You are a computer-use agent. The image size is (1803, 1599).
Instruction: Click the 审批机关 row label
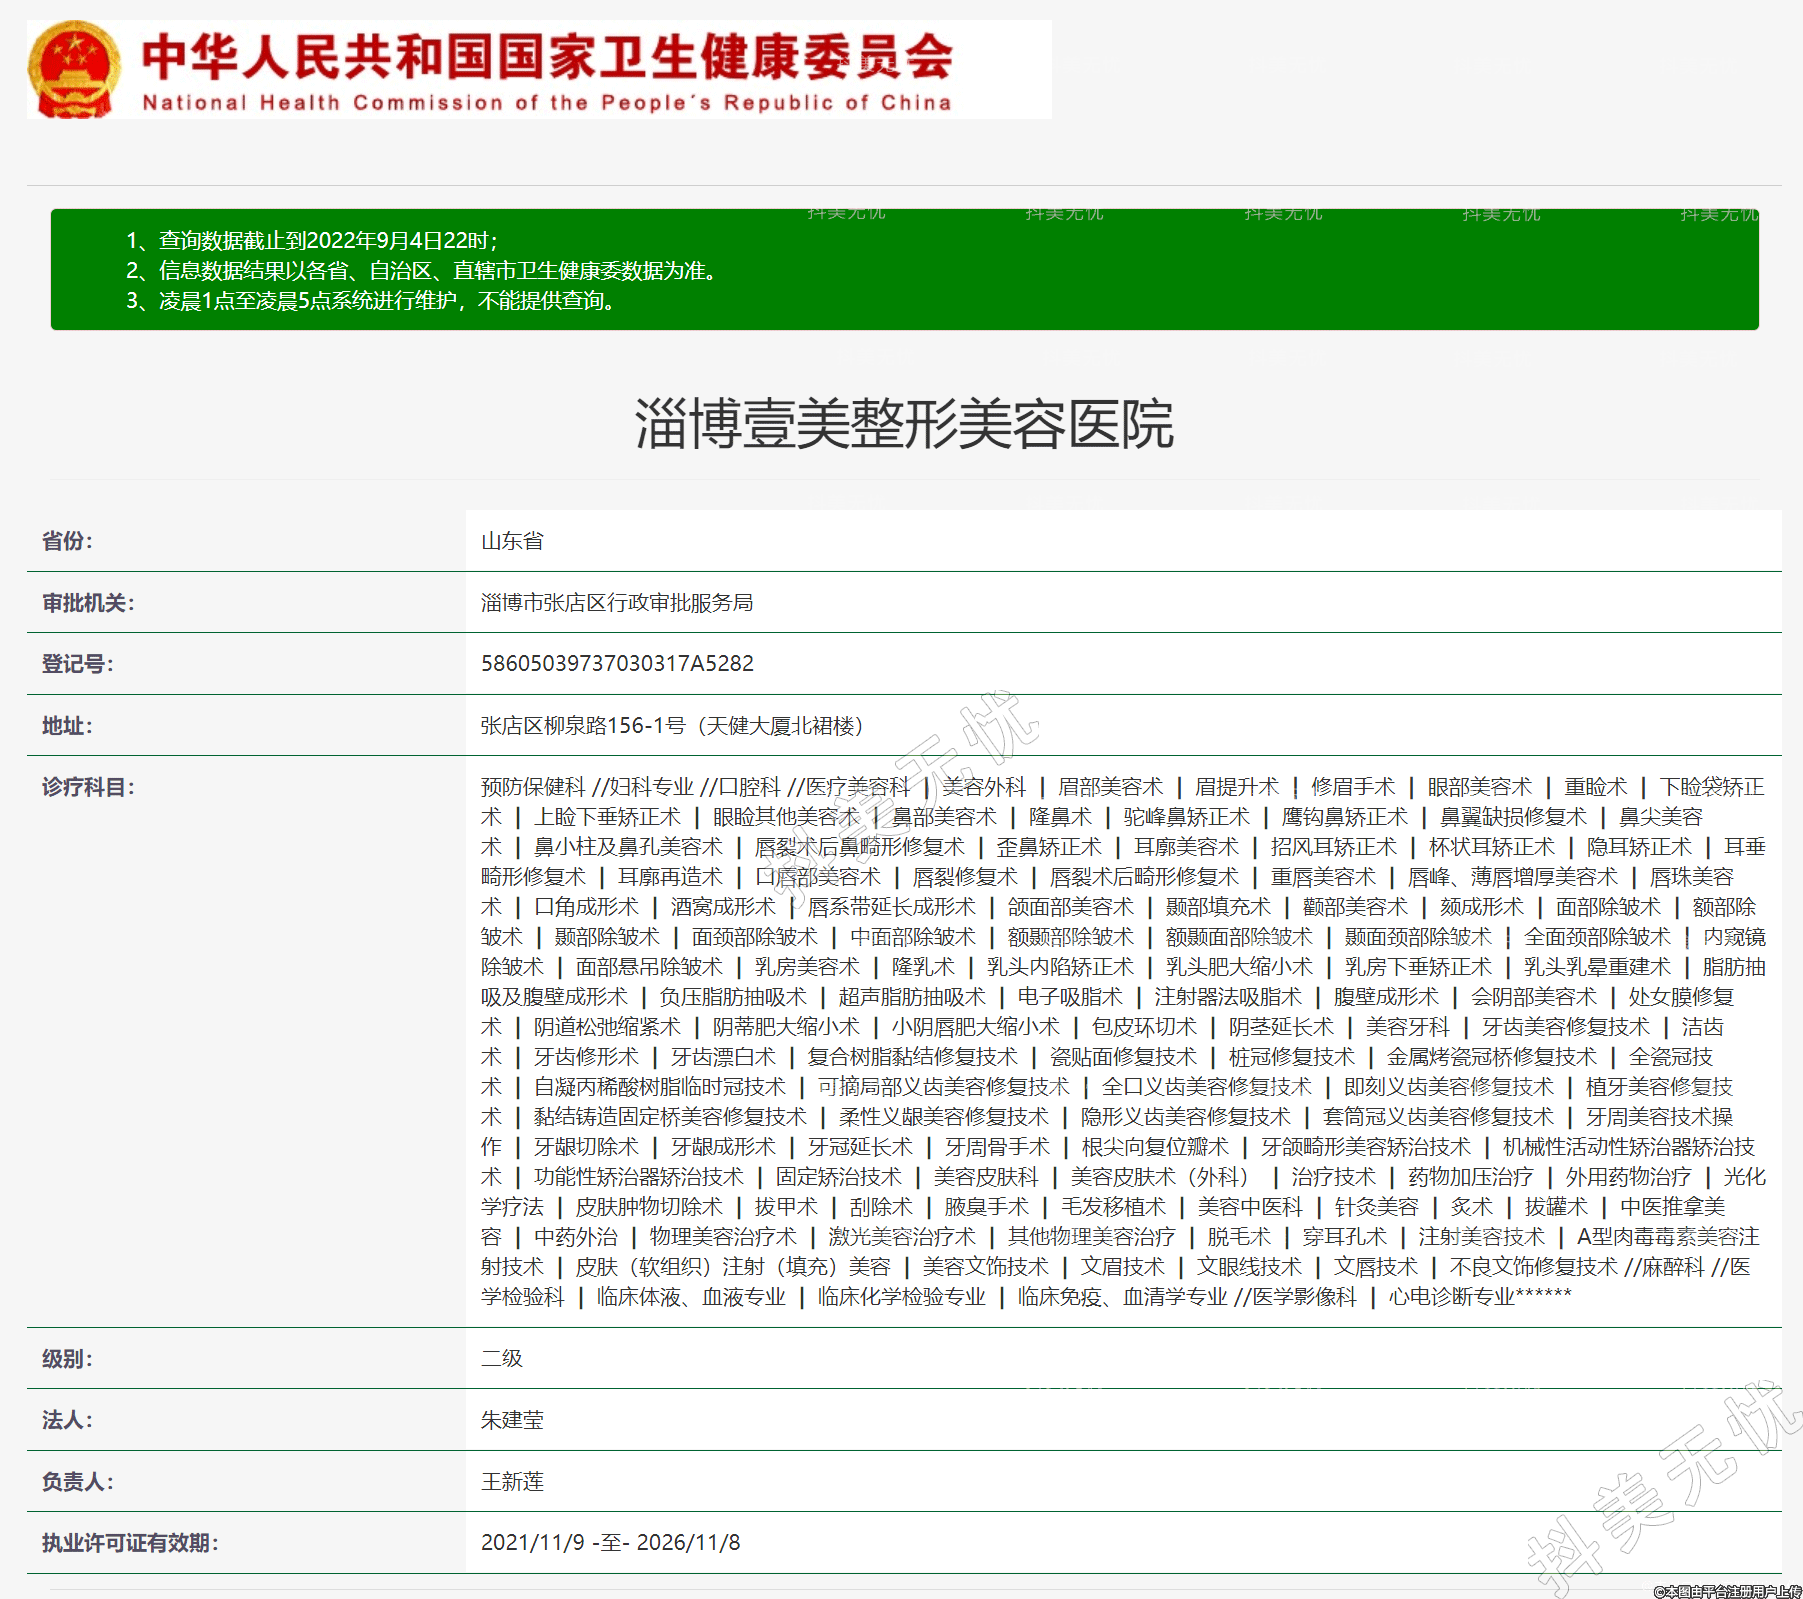coord(88,603)
